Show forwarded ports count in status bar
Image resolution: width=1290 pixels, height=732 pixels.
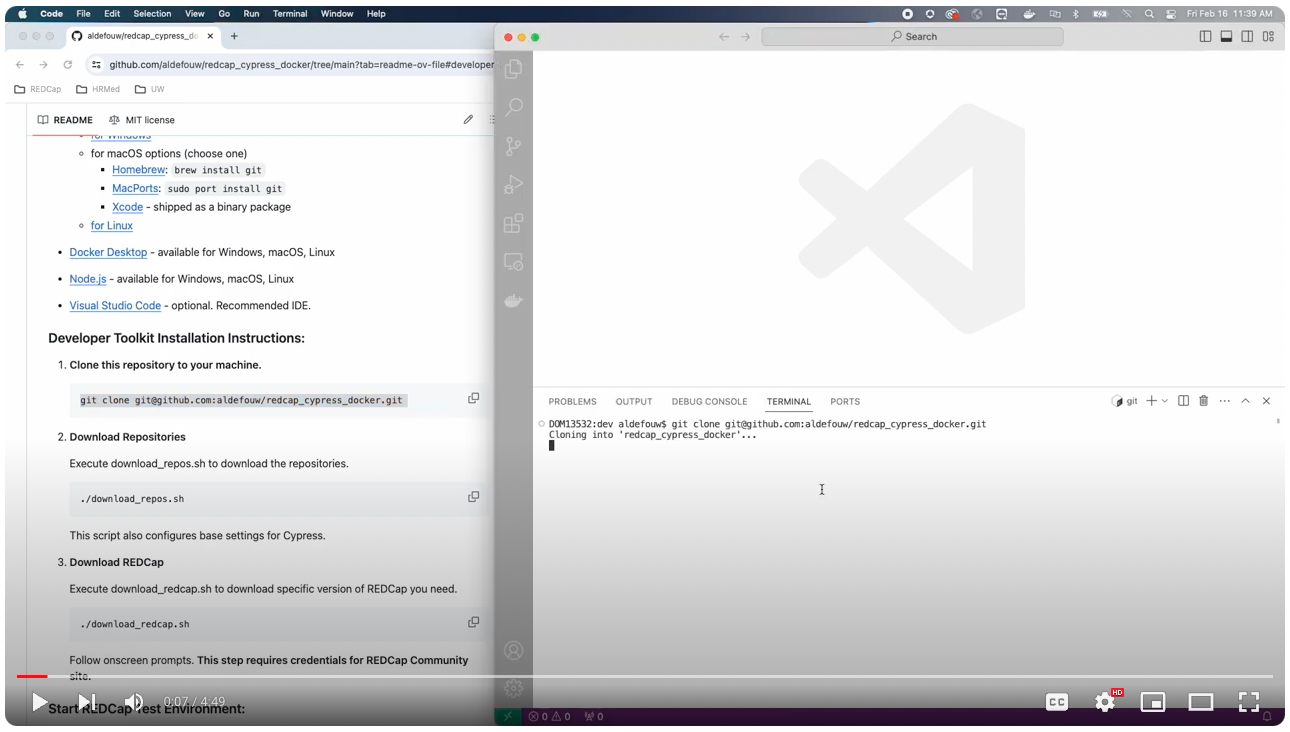tap(593, 716)
